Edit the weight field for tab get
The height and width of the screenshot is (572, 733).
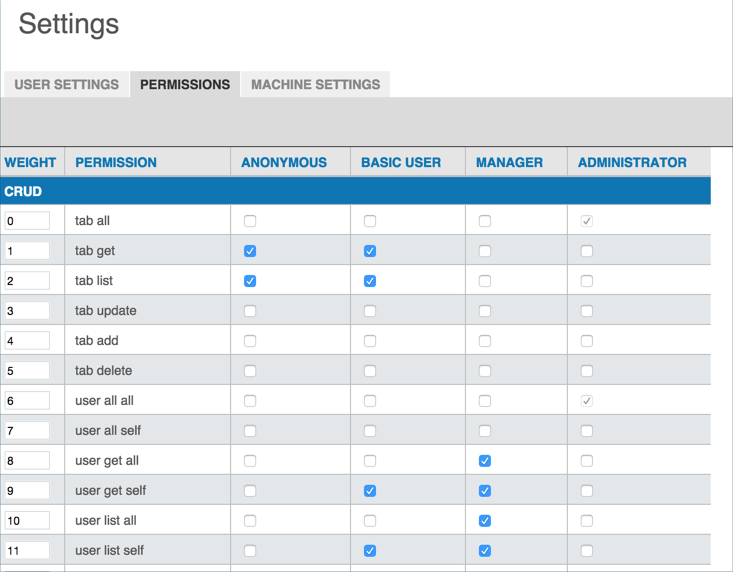27,250
